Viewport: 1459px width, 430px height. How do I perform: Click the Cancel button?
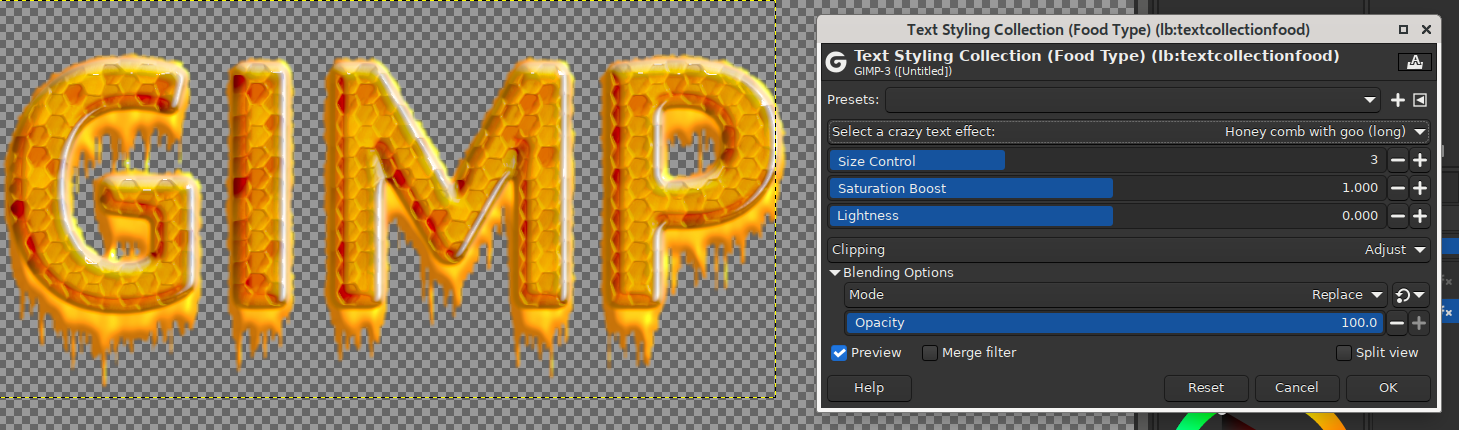click(1296, 388)
